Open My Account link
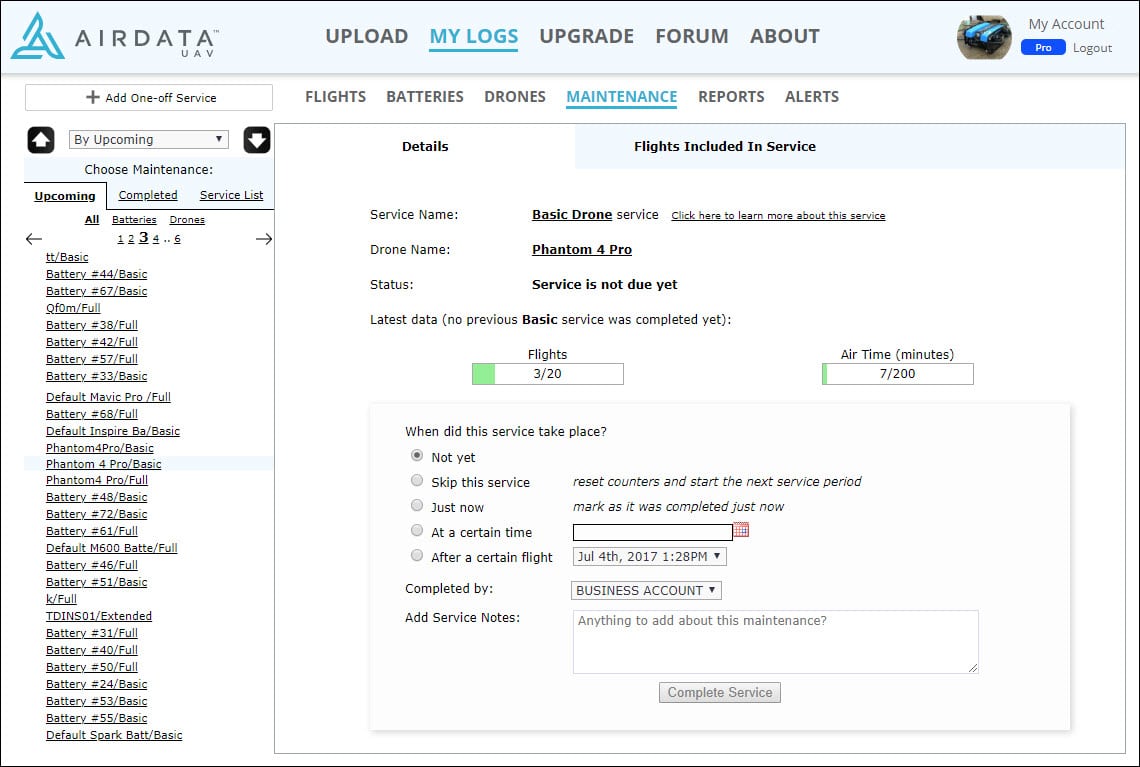This screenshot has width=1140, height=767. pyautogui.click(x=1066, y=24)
